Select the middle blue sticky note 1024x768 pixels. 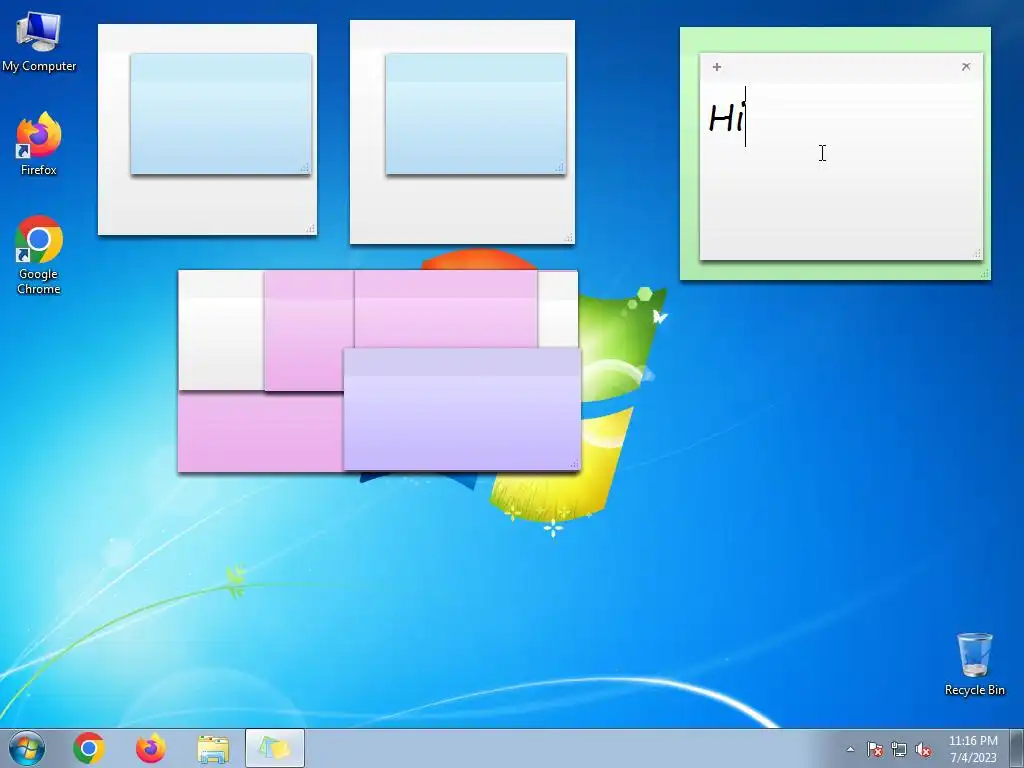click(475, 114)
